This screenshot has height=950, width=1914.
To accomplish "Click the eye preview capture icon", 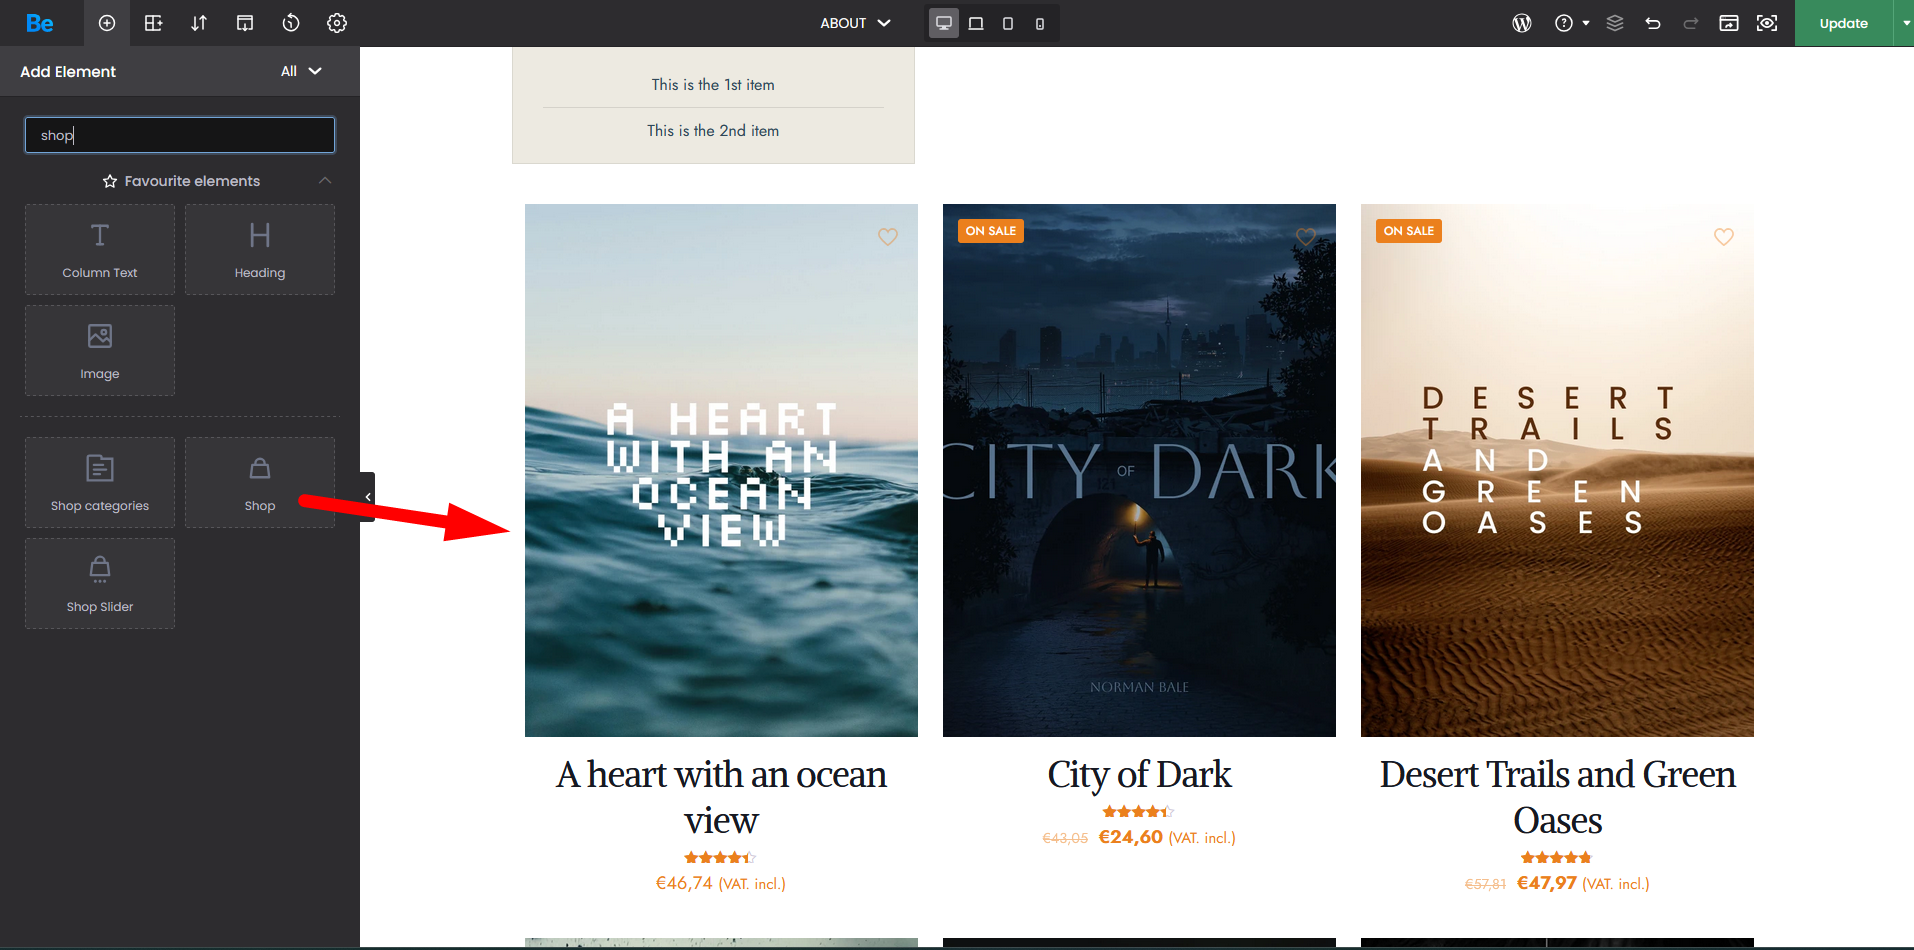I will click(1767, 23).
